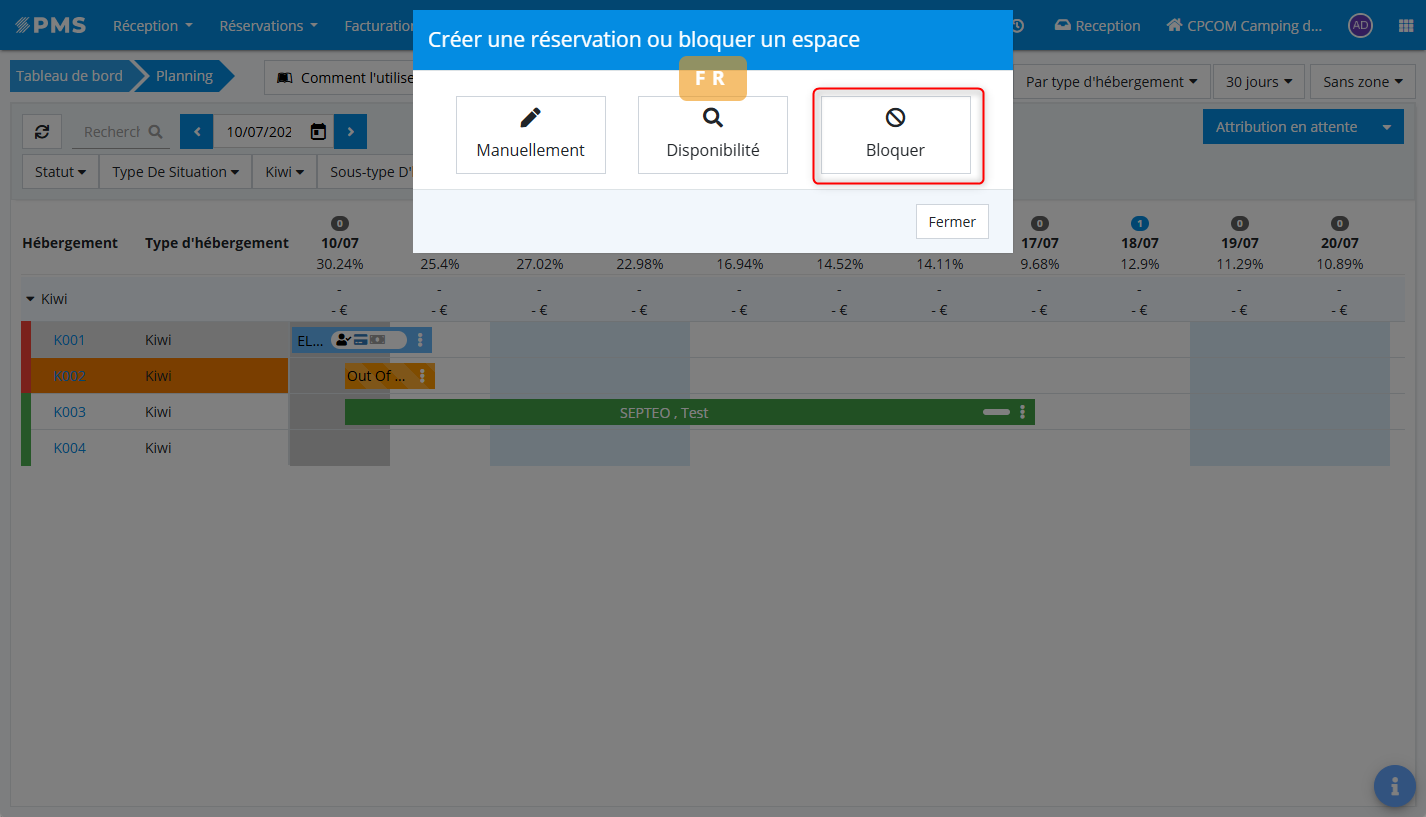The width and height of the screenshot is (1426, 817).
Task: Open the Réservations menu
Action: pos(268,26)
